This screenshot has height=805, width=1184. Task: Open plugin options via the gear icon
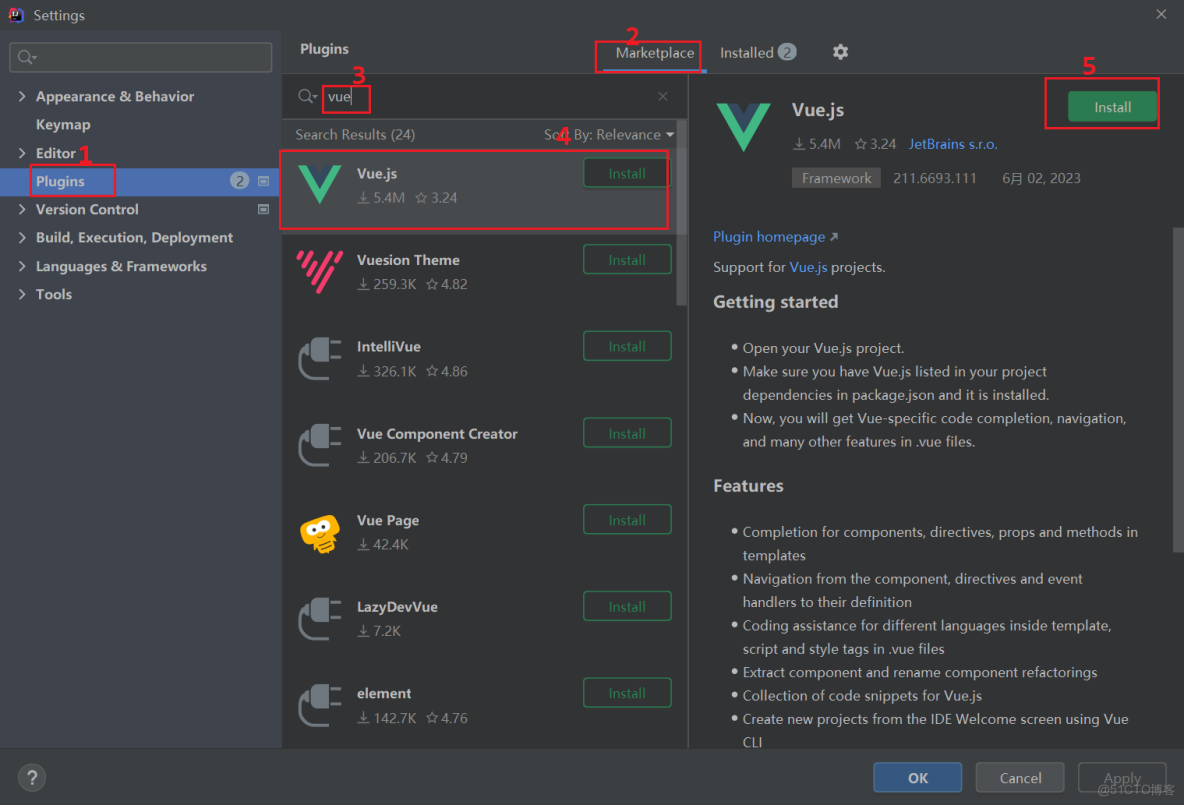coord(840,52)
